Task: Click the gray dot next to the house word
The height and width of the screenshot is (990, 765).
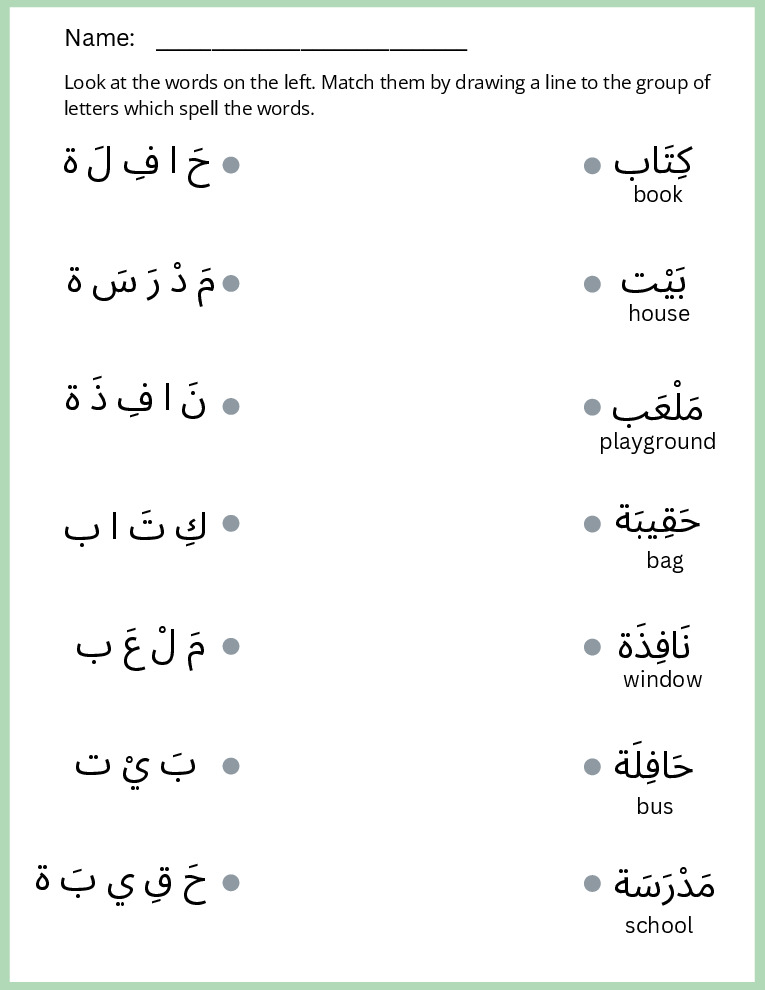Action: pos(592,285)
